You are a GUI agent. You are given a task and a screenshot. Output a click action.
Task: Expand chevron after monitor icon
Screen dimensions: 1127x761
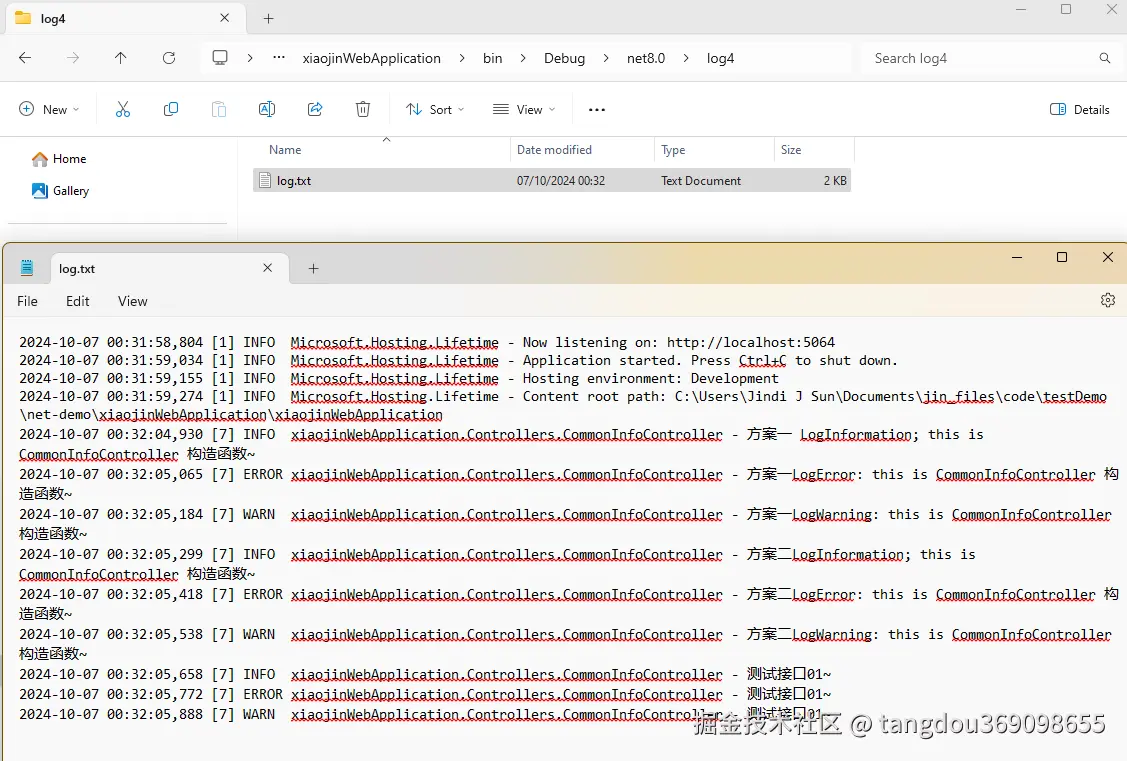click(x=249, y=58)
